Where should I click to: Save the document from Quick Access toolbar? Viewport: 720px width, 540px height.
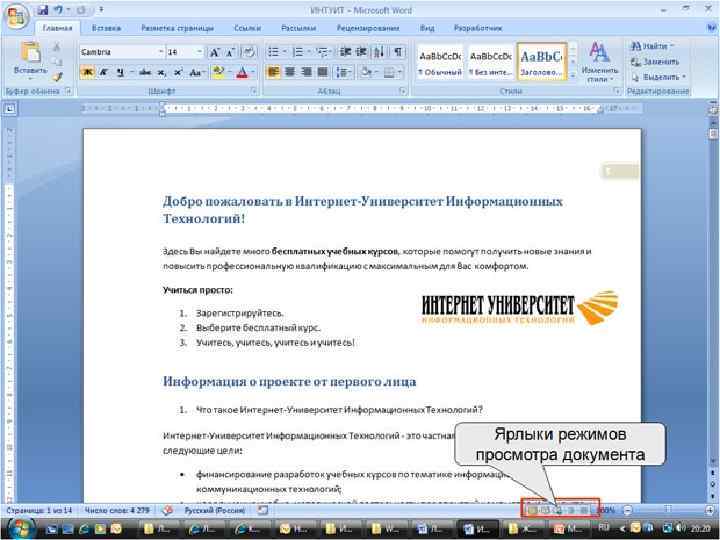42,10
